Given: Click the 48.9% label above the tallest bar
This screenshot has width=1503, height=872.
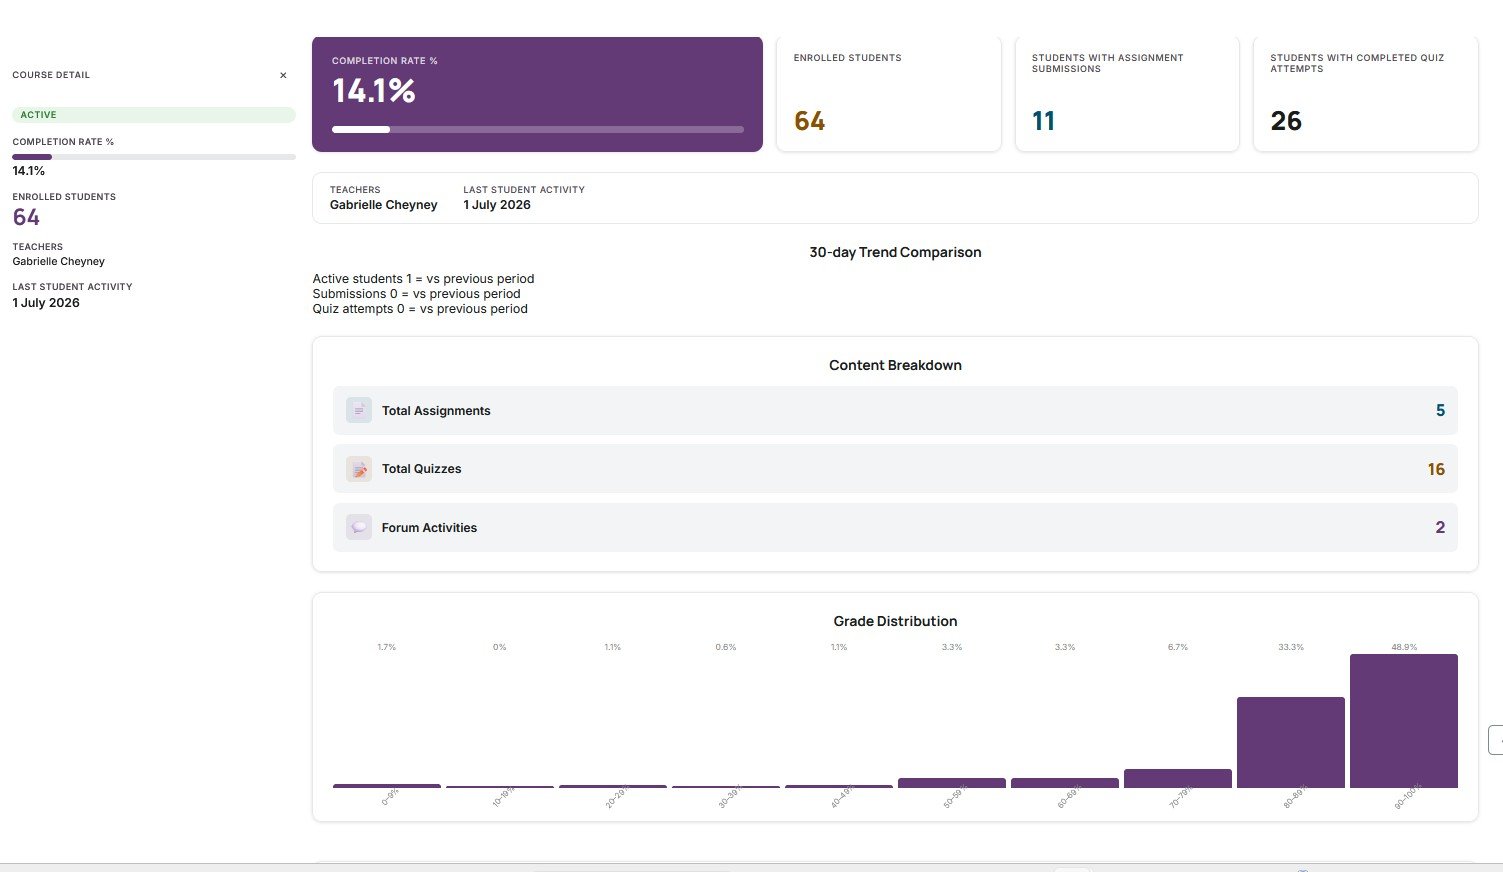Looking at the screenshot, I should 1404,647.
